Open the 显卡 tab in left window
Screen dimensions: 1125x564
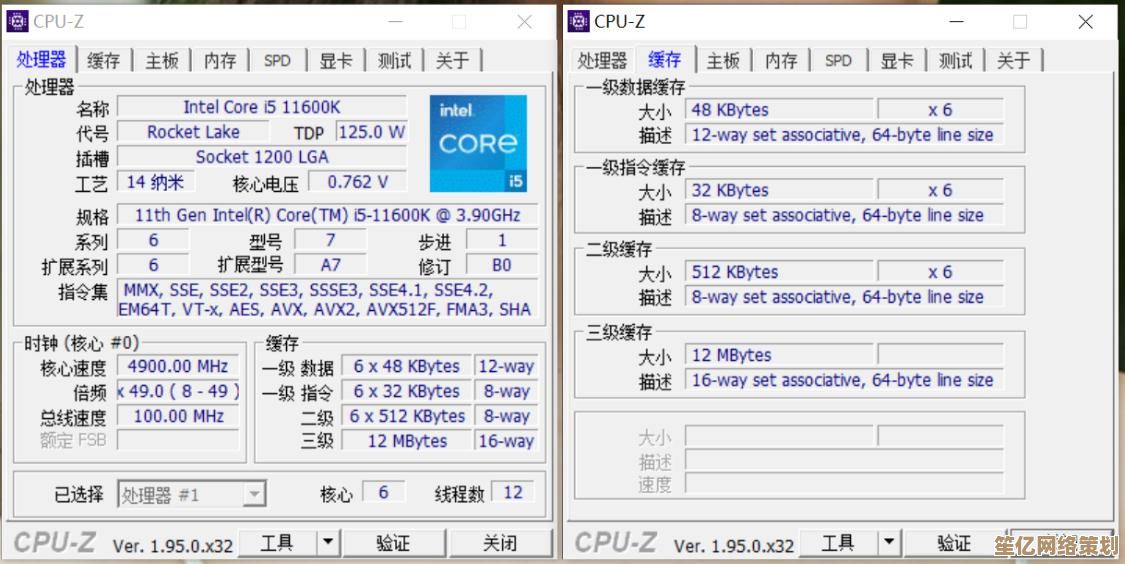tap(335, 60)
